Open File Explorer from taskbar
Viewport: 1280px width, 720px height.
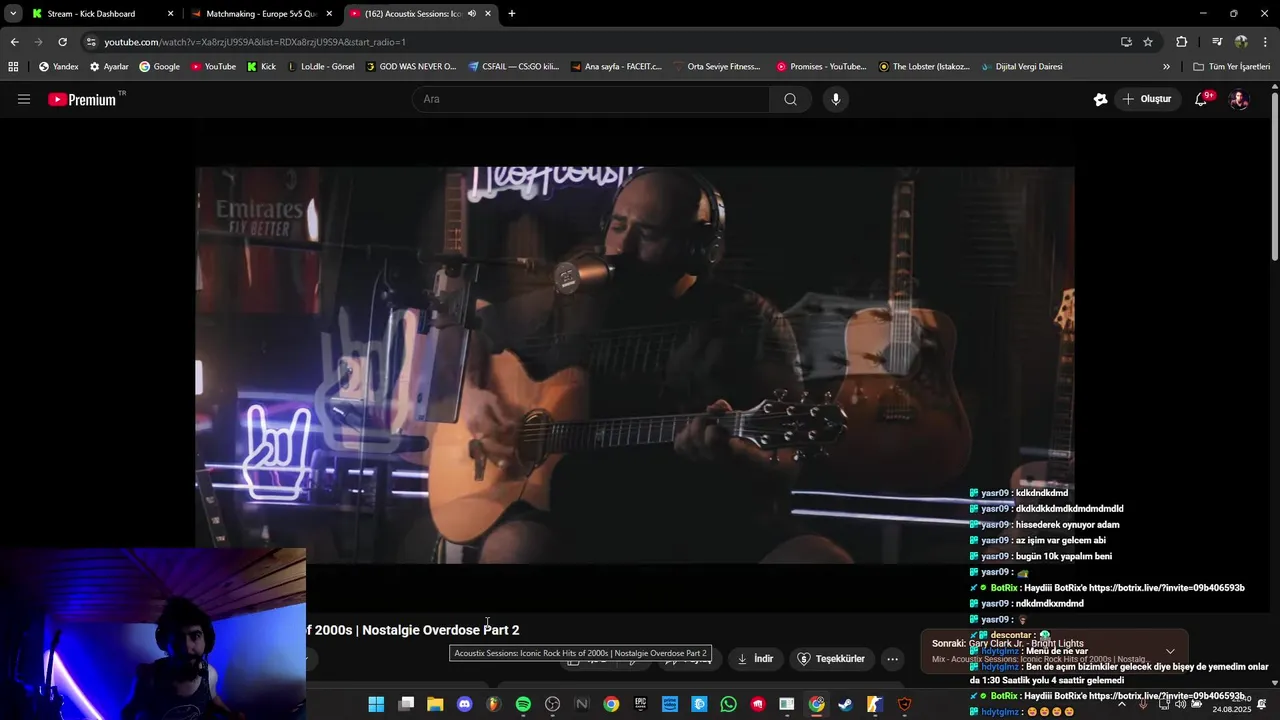435,705
